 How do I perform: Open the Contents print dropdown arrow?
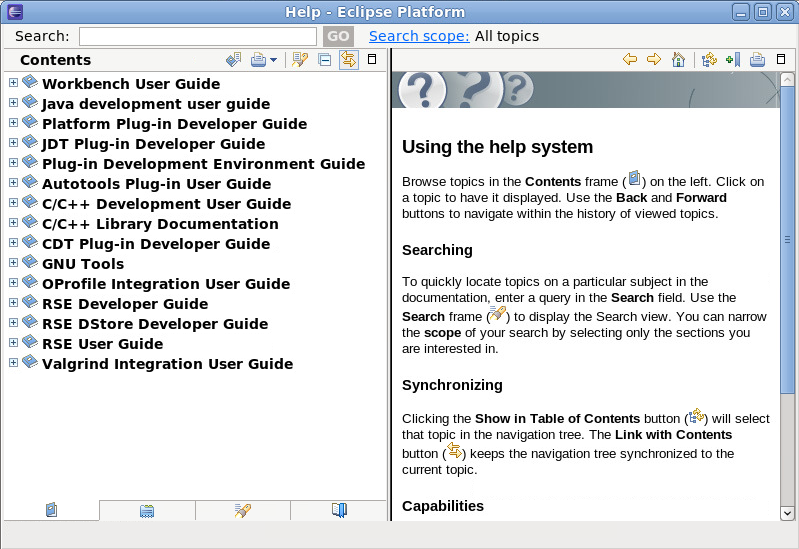tap(273, 61)
